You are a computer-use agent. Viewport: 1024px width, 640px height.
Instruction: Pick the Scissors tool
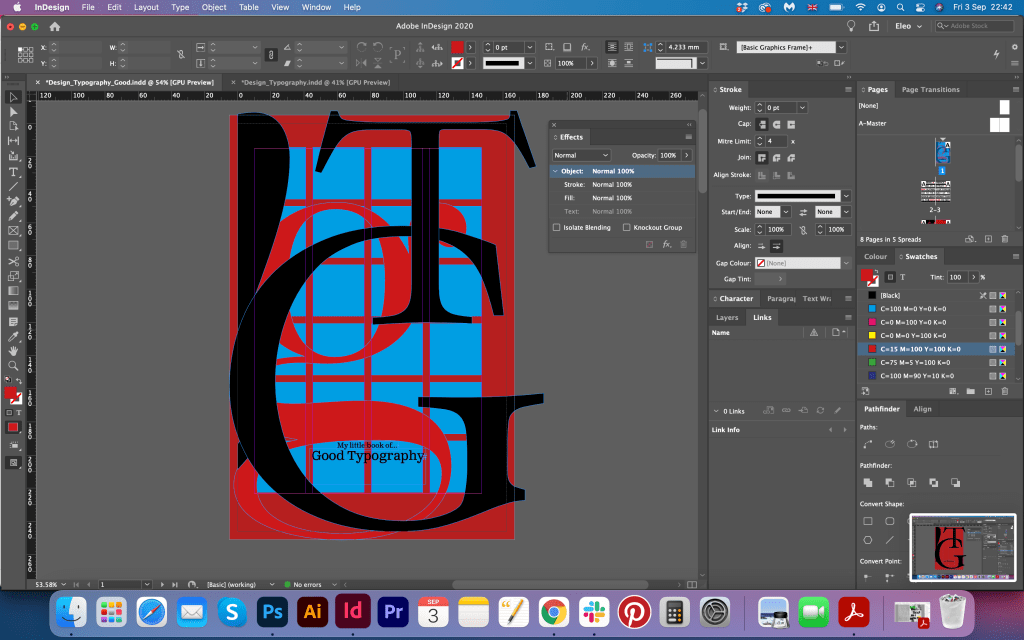tap(13, 261)
